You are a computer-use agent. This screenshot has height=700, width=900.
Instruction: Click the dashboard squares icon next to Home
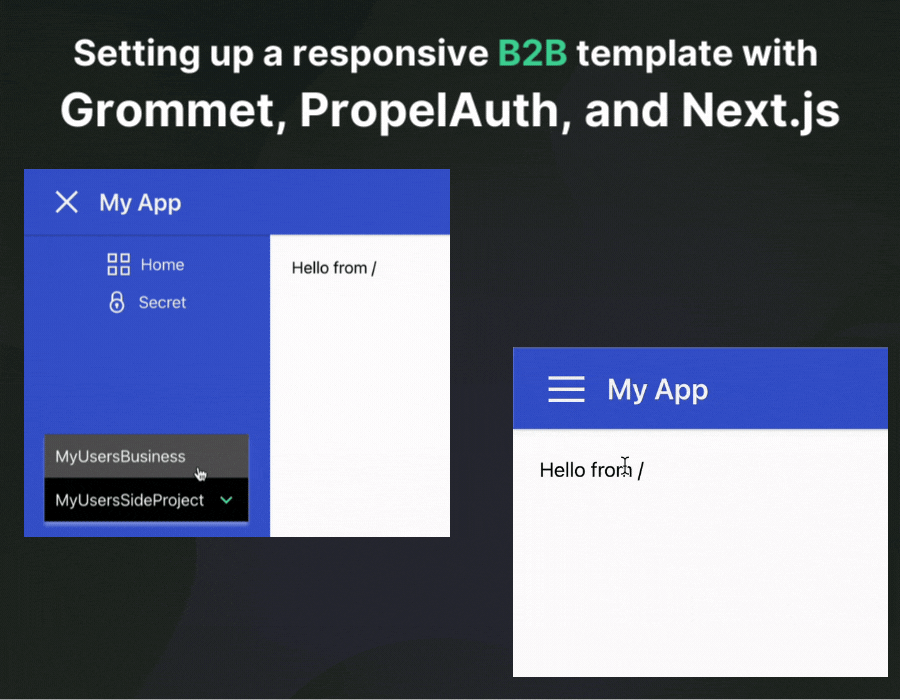[x=117, y=264]
